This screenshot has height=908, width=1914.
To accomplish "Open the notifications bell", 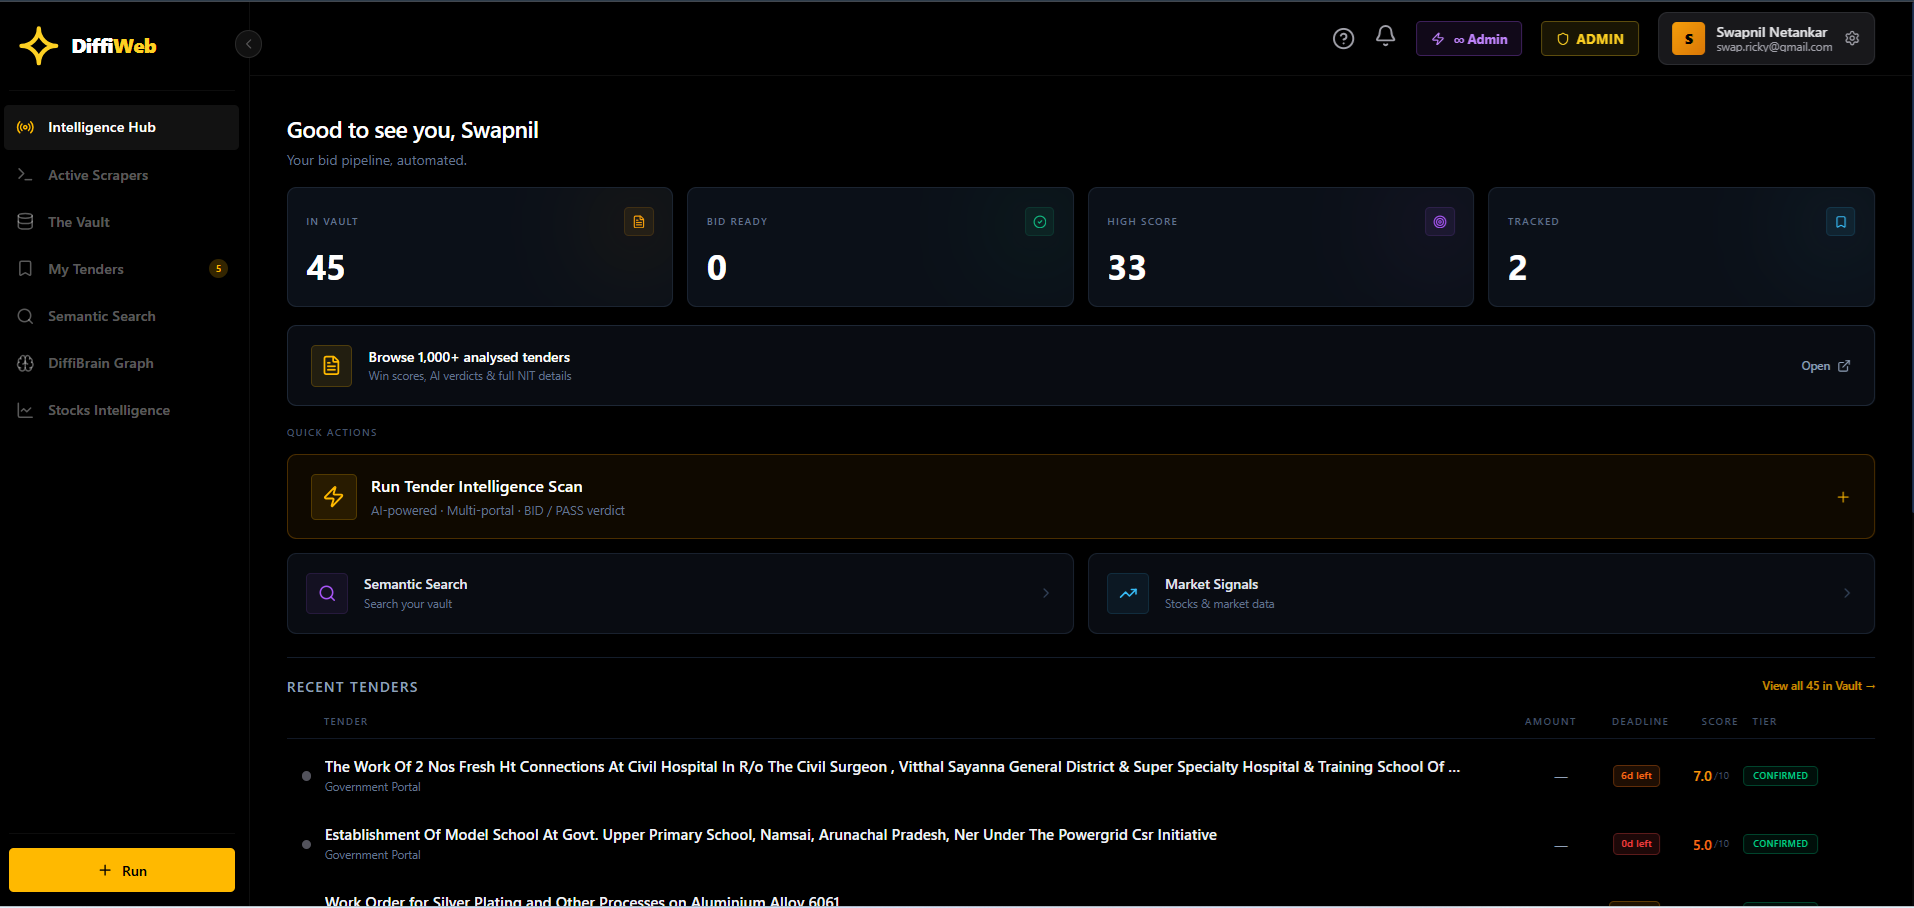I will point(1385,37).
